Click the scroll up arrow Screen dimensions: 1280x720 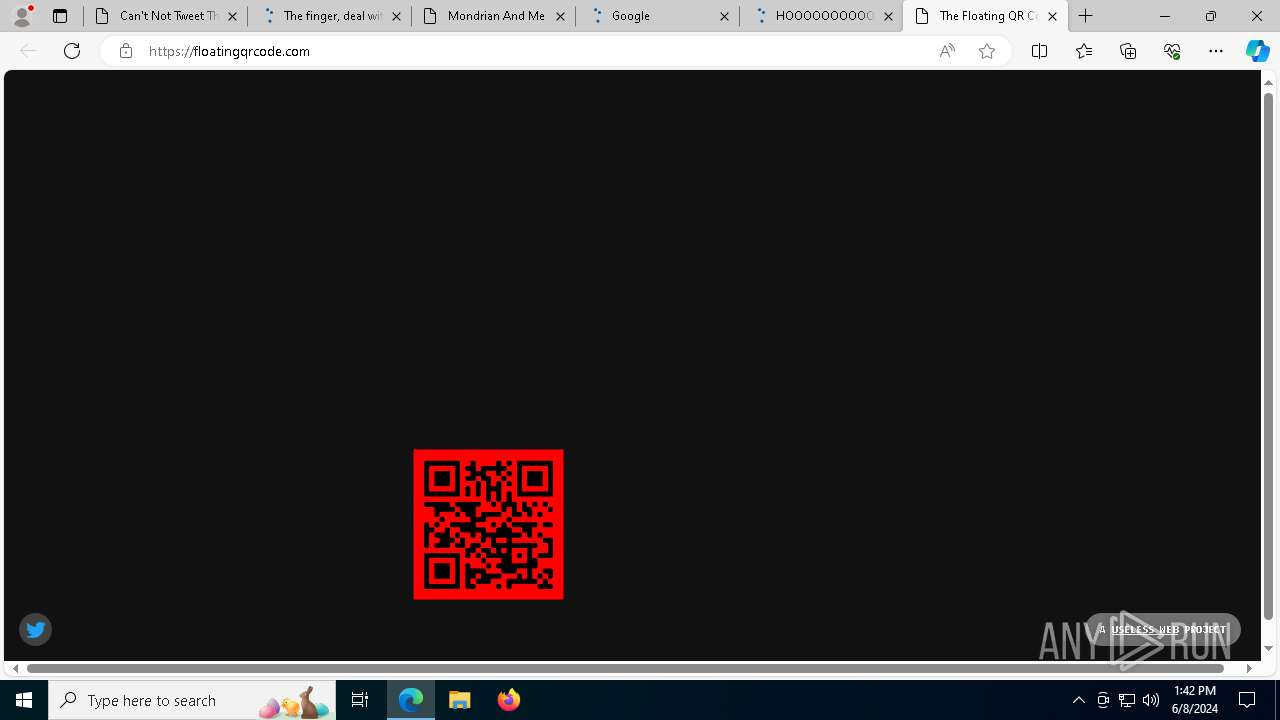(x=1268, y=82)
